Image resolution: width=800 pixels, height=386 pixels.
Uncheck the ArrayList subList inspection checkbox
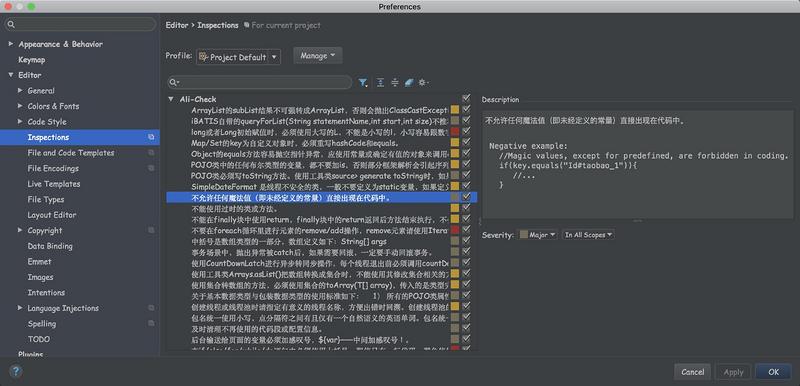click(466, 110)
